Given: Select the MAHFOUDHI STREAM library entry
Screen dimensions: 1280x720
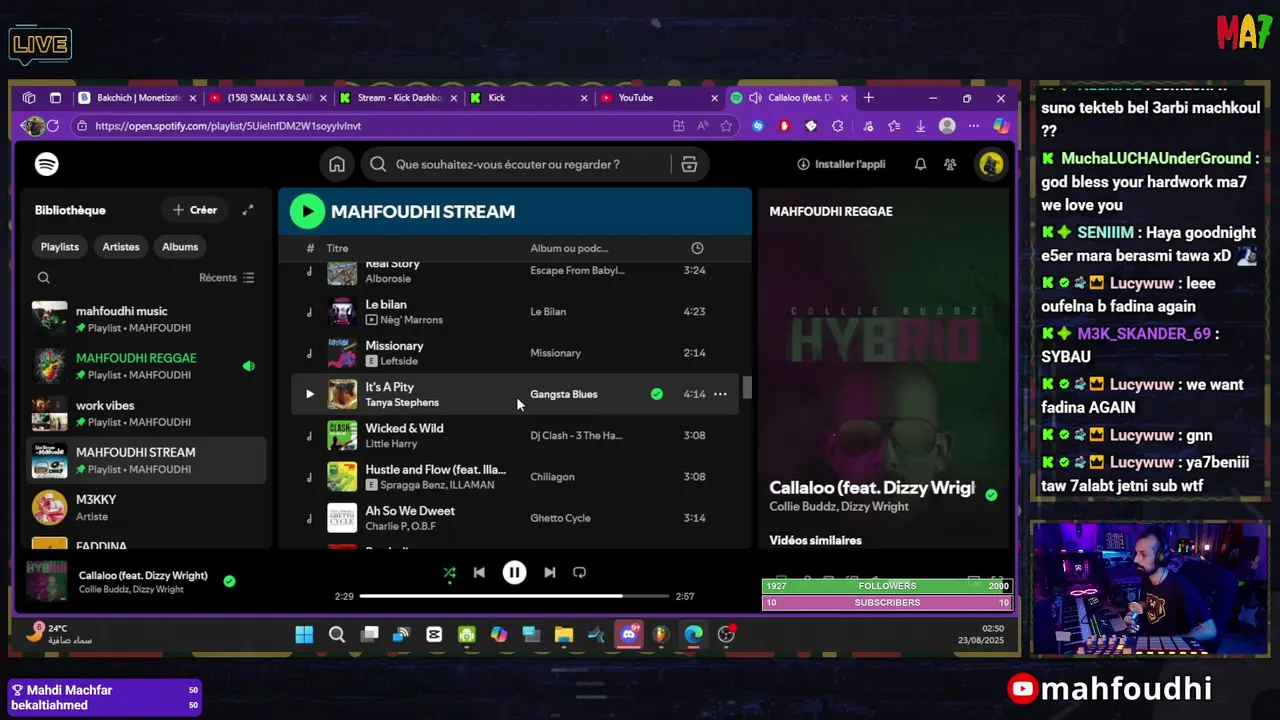Looking at the screenshot, I should tap(146, 460).
